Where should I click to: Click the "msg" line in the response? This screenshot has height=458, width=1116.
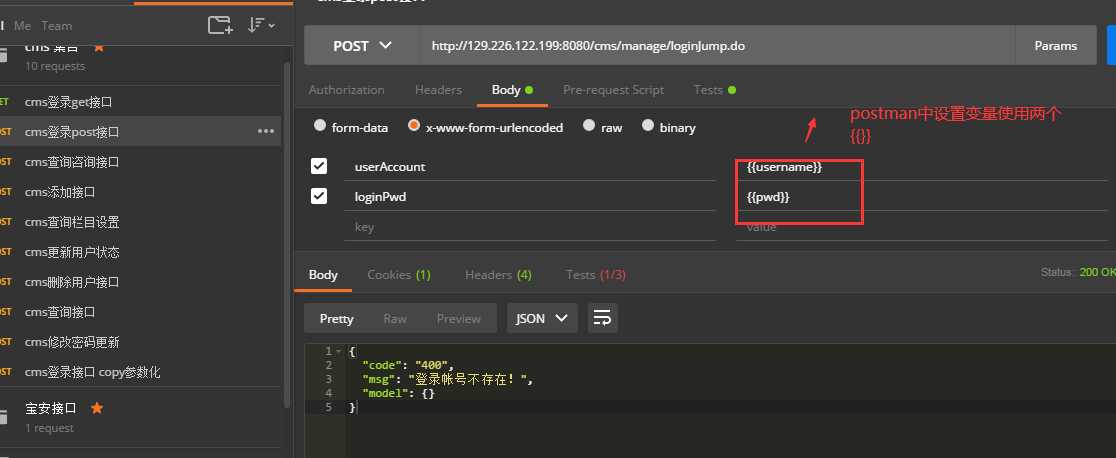448,380
